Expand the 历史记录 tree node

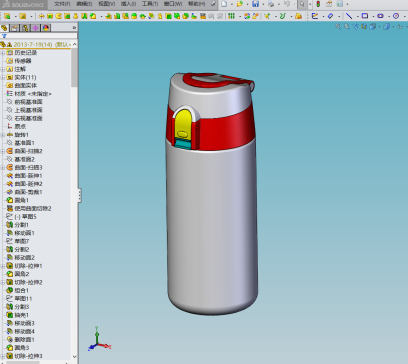pyautogui.click(x=3, y=53)
